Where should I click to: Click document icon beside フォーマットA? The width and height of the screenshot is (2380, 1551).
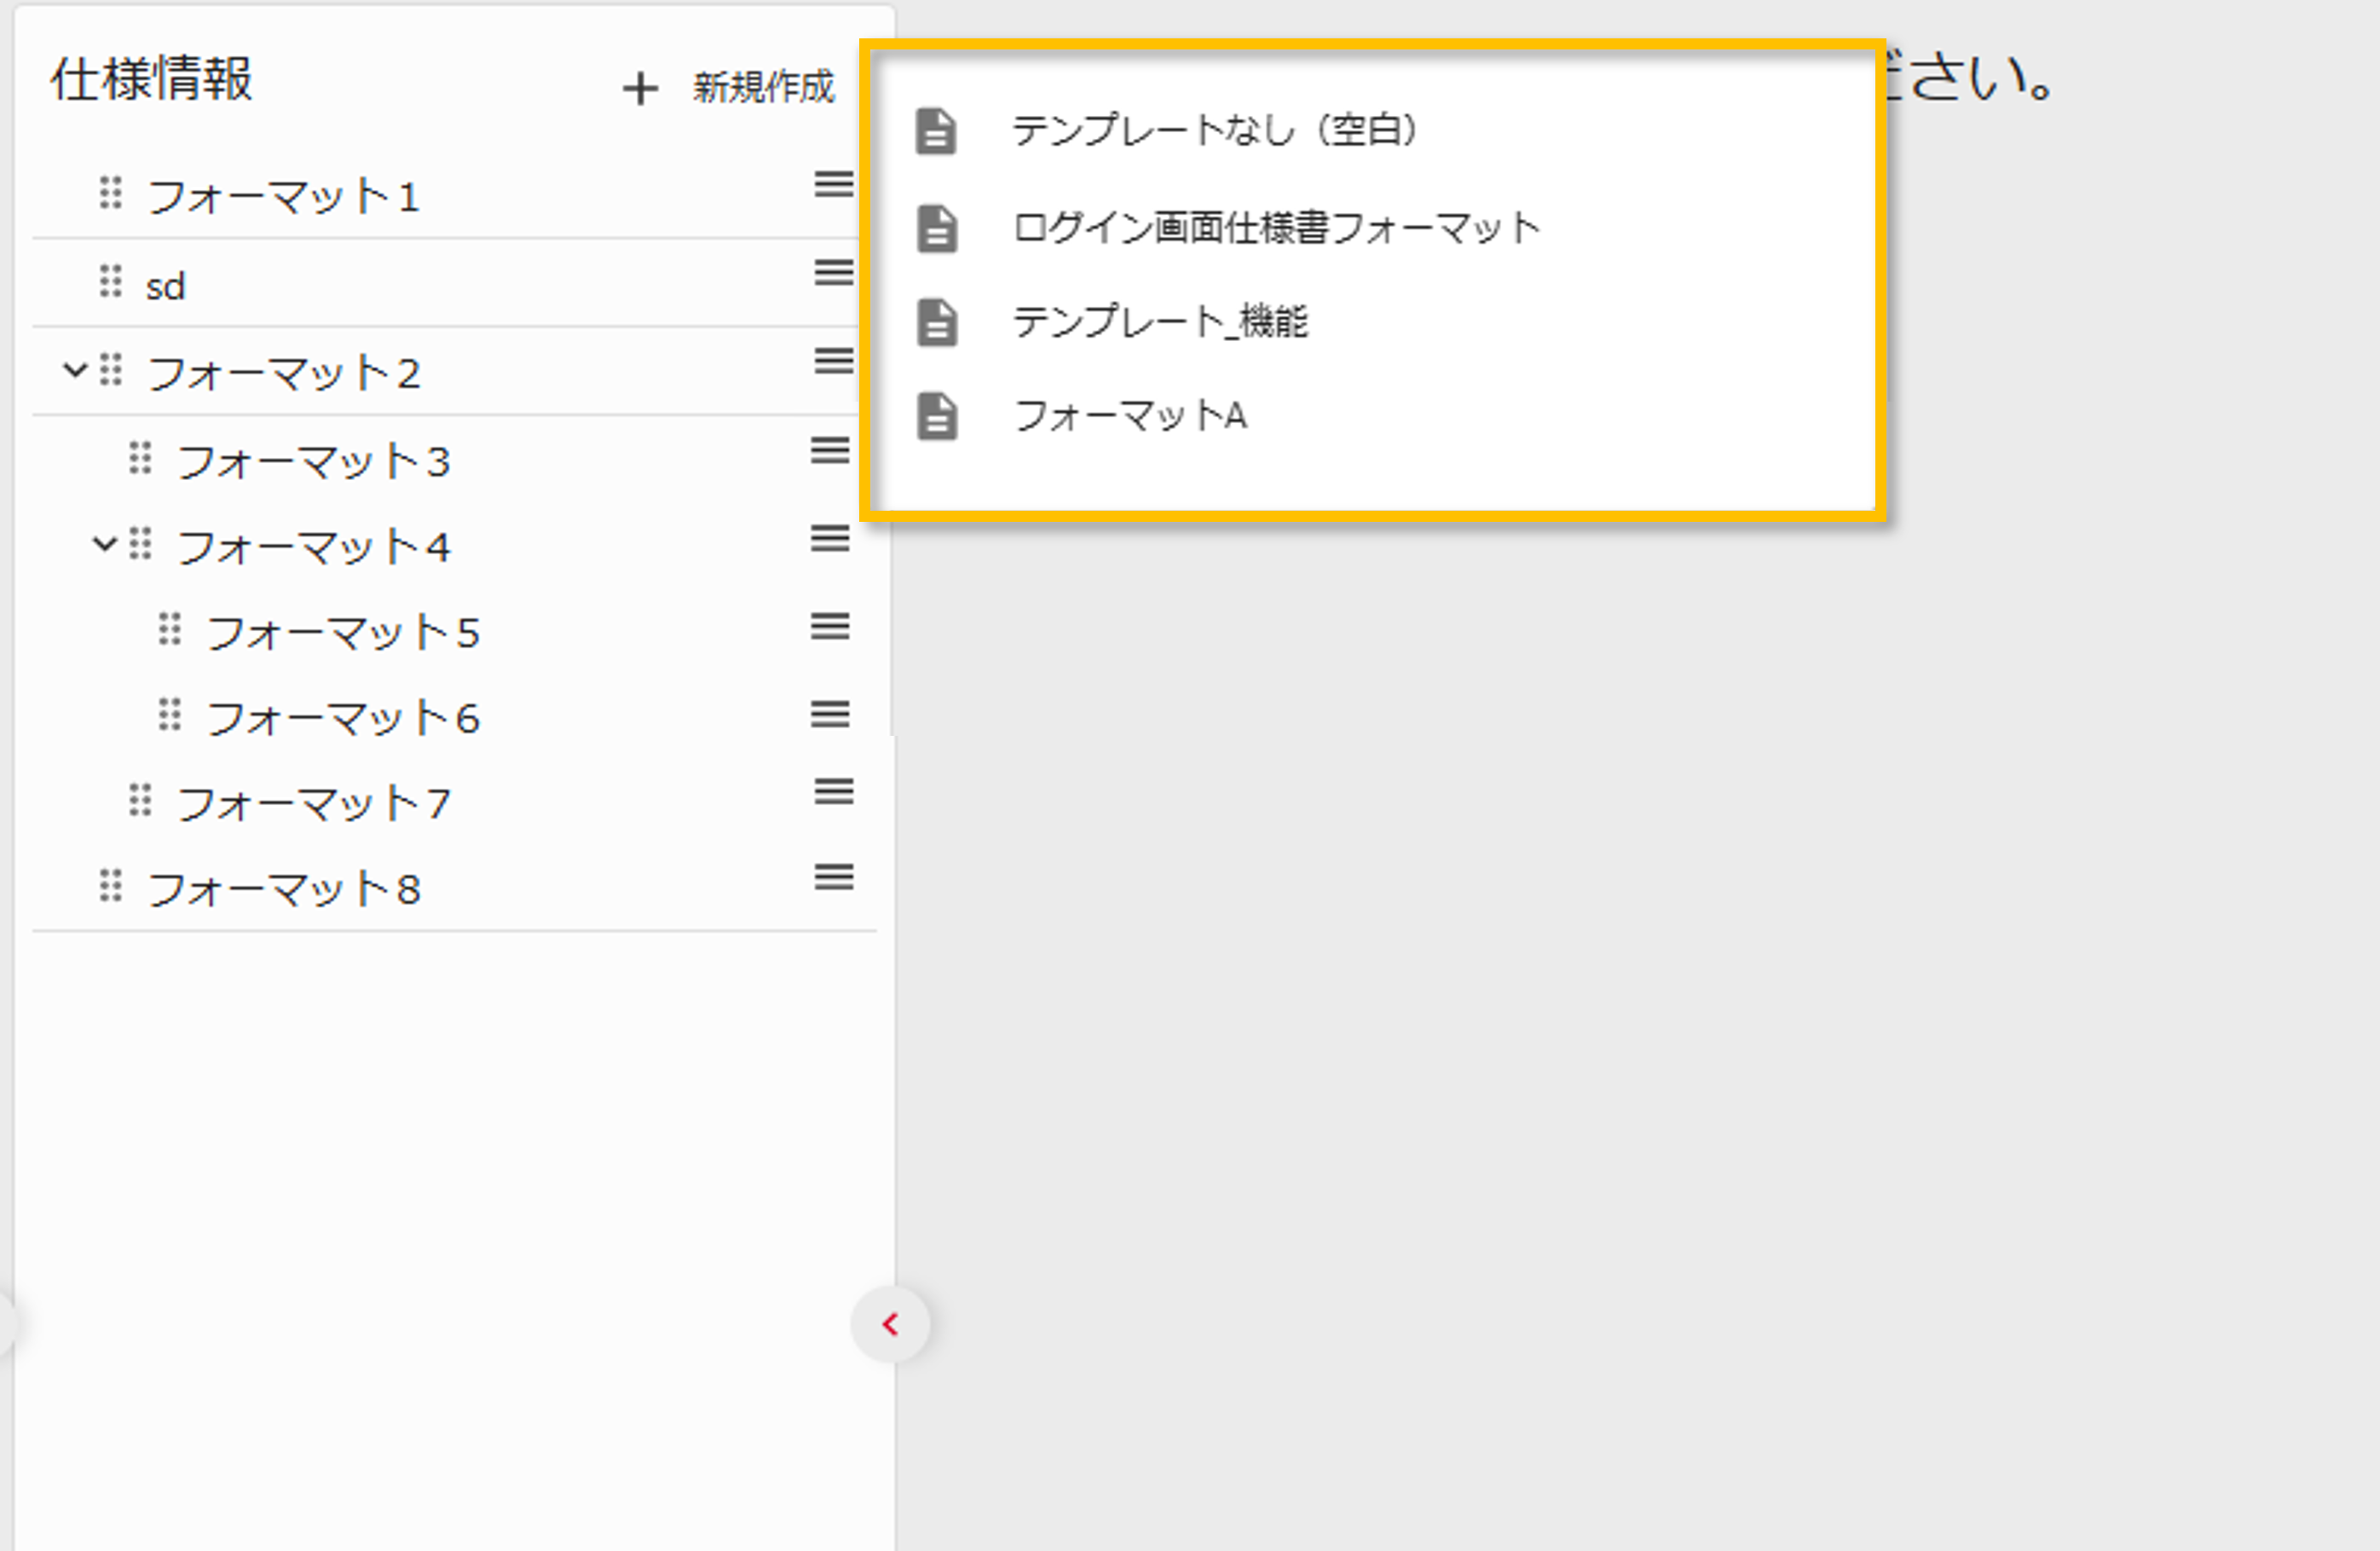(x=936, y=416)
